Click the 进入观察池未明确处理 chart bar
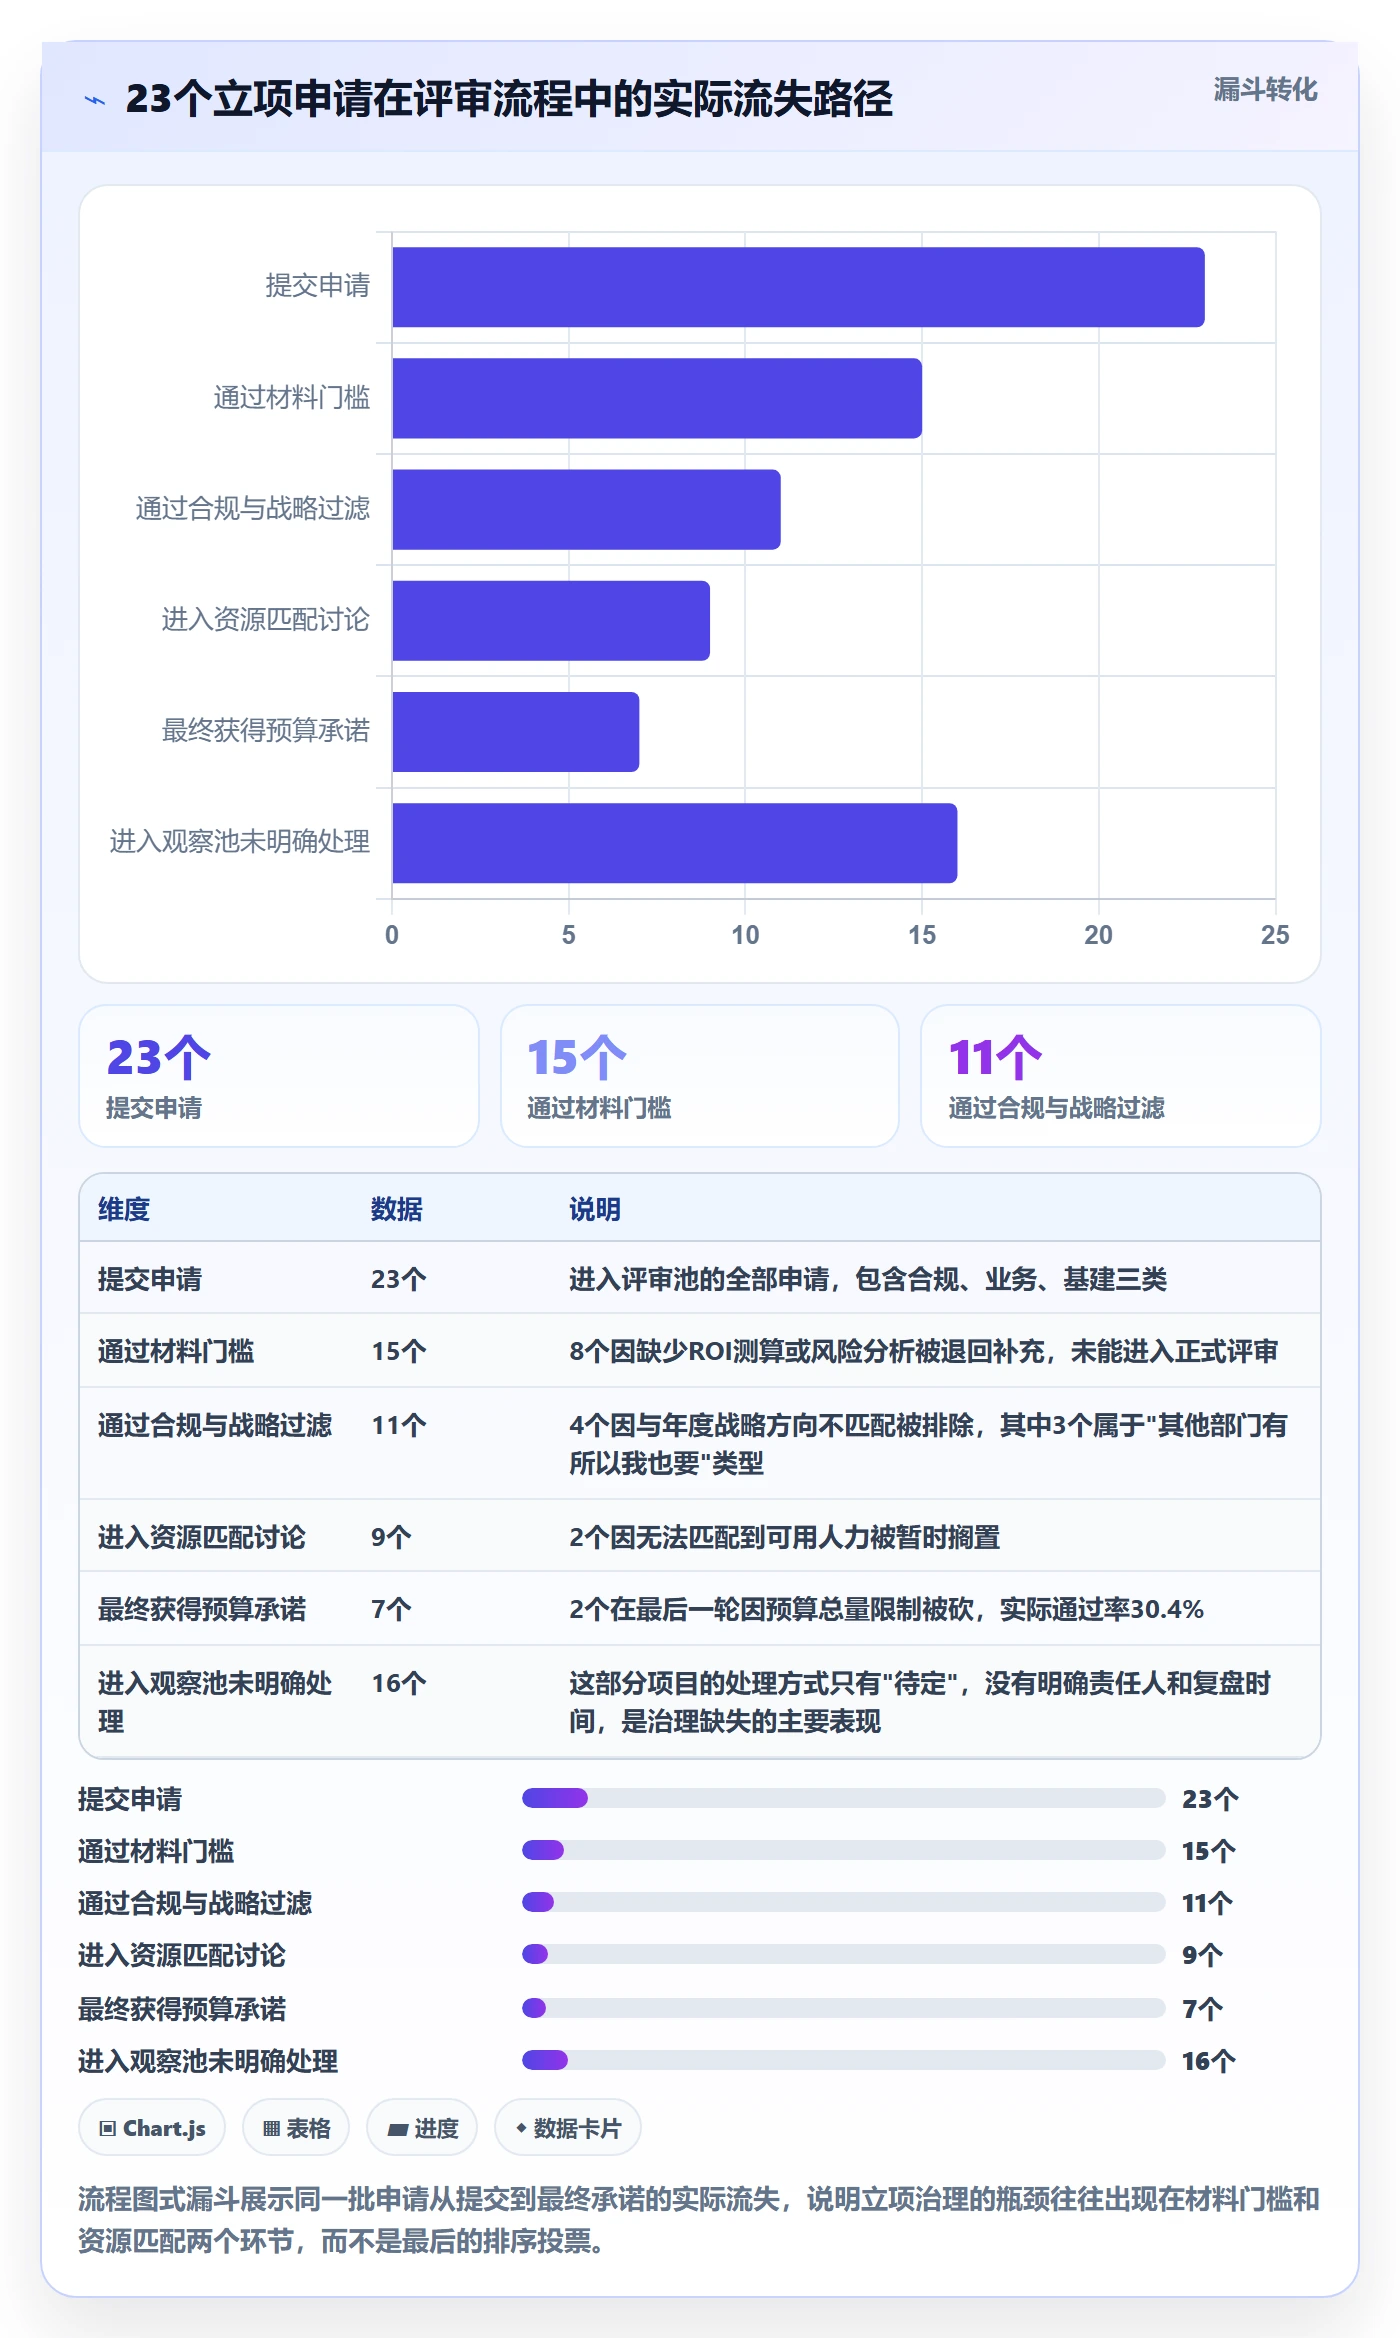The image size is (1400, 2338). click(674, 843)
